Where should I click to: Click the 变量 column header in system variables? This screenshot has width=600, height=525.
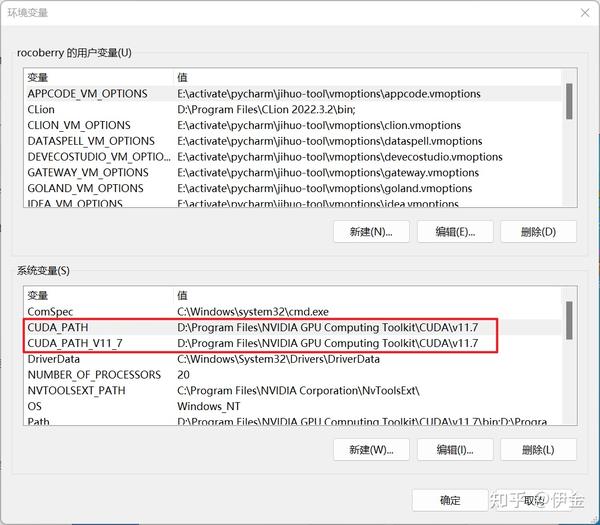click(99, 295)
